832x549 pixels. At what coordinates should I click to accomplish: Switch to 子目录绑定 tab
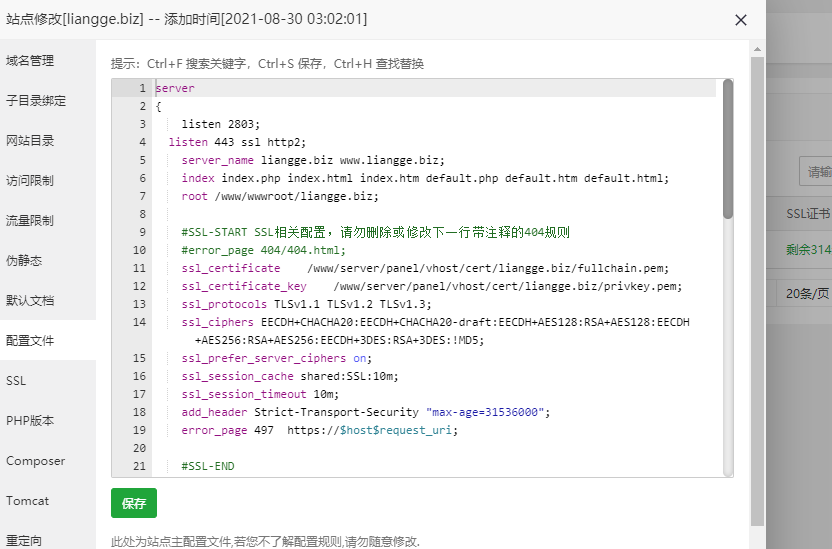coord(36,101)
